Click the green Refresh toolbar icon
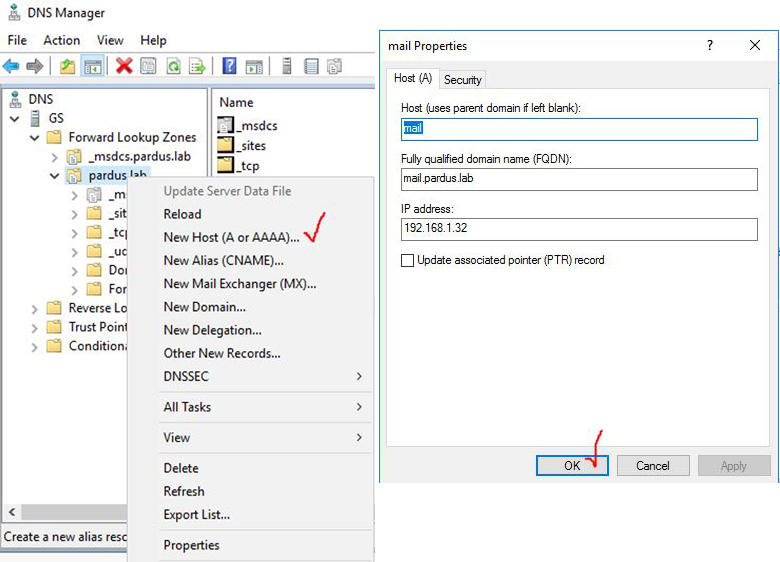Screen dimensions: 780x562 click(174, 66)
